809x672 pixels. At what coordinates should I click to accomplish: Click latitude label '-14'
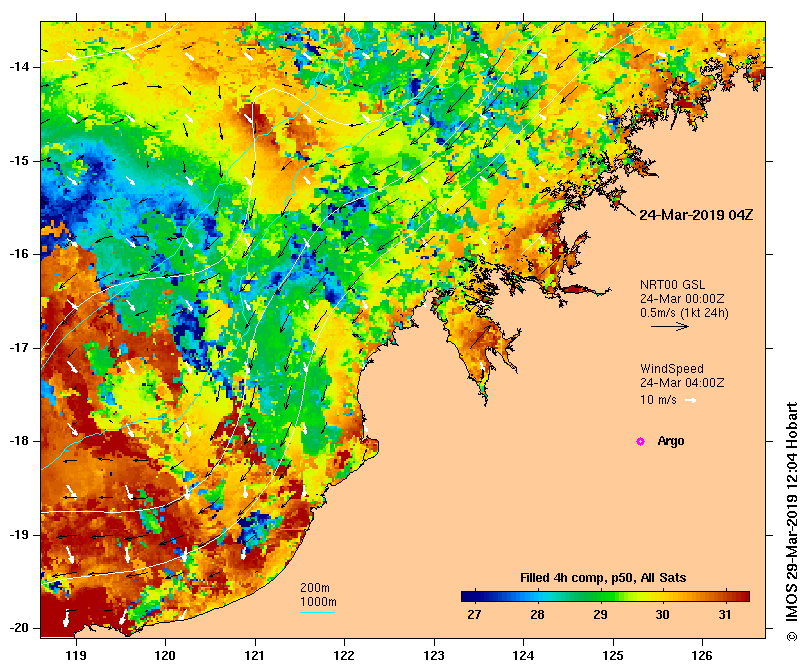tap(20, 67)
